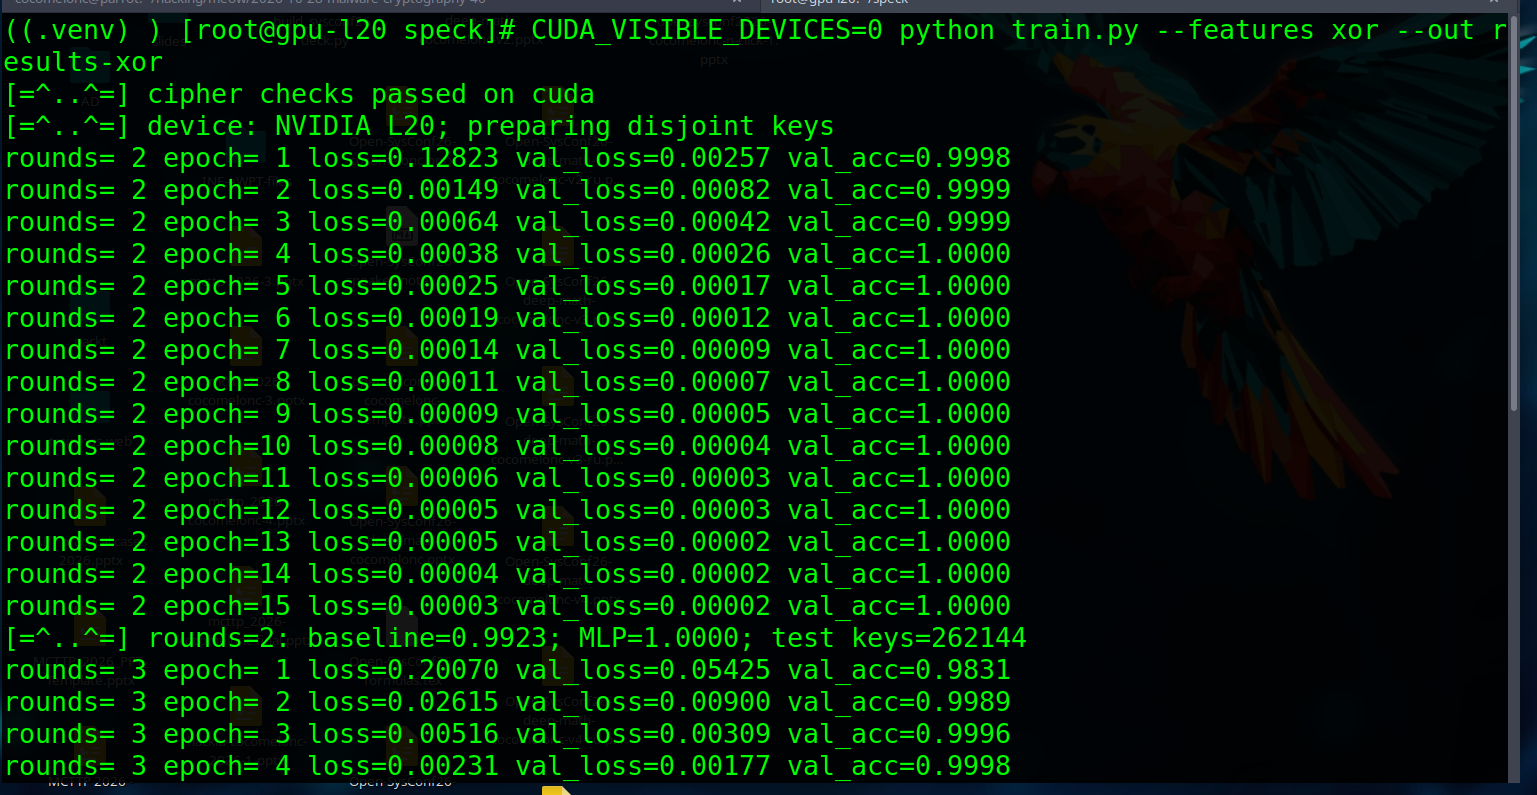The image size is (1537, 795).
Task: Click 'val_acc=0.9998' on the rounds 2 epoch 1 line
Action: [899, 159]
